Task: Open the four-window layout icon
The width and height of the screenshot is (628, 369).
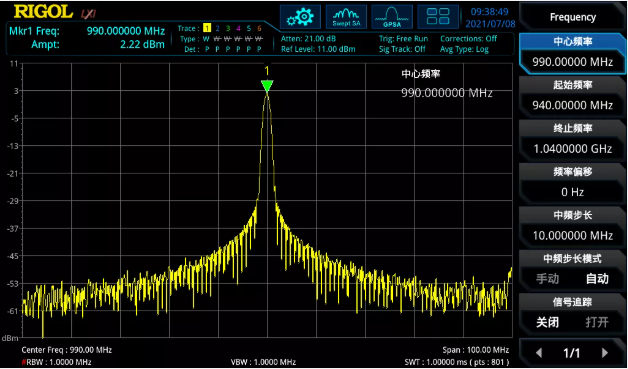Action: click(x=438, y=17)
